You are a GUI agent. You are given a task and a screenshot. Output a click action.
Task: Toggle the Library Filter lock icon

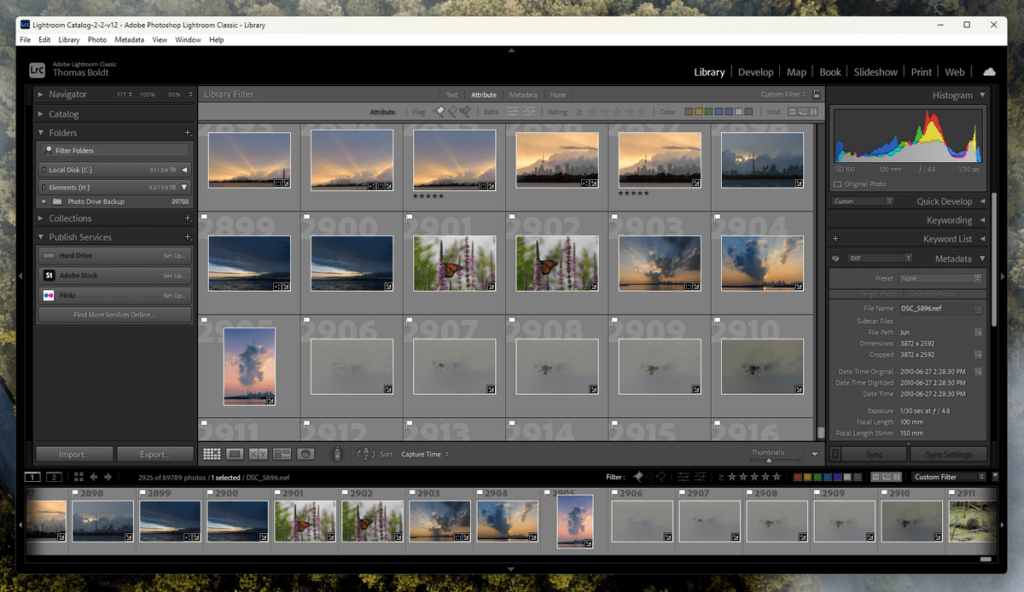[816, 94]
